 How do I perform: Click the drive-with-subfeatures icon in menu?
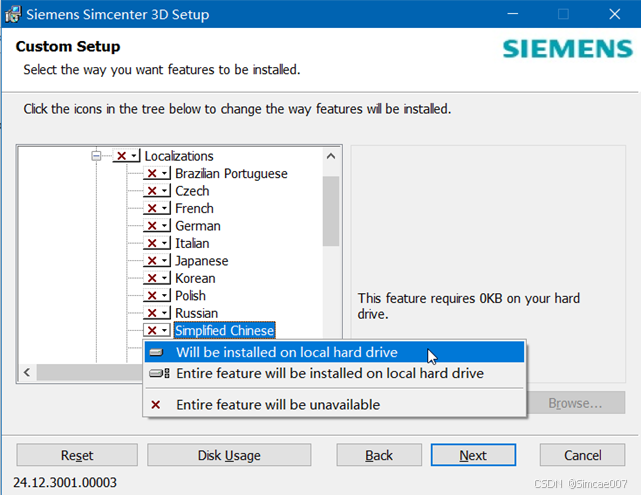159,374
